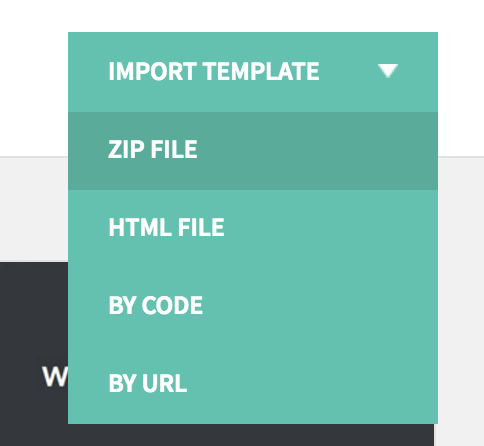Toggle dropdown using the down caret
The width and height of the screenshot is (484, 446).
coord(388,71)
